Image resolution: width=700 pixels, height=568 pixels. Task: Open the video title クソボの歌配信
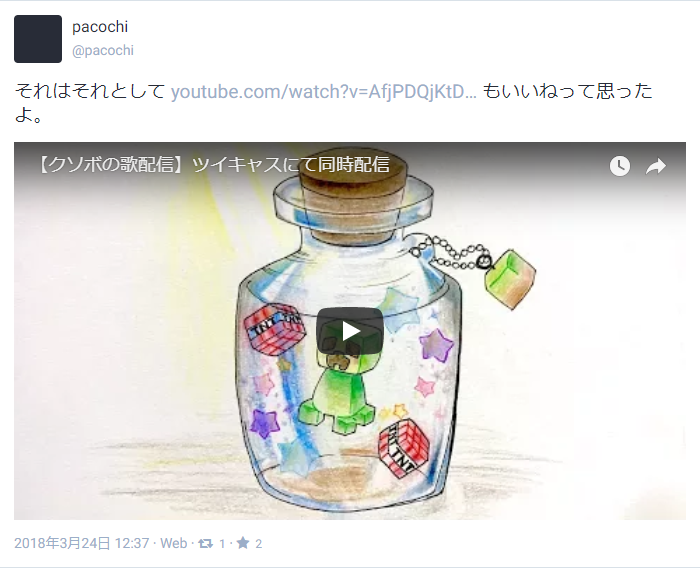214,165
